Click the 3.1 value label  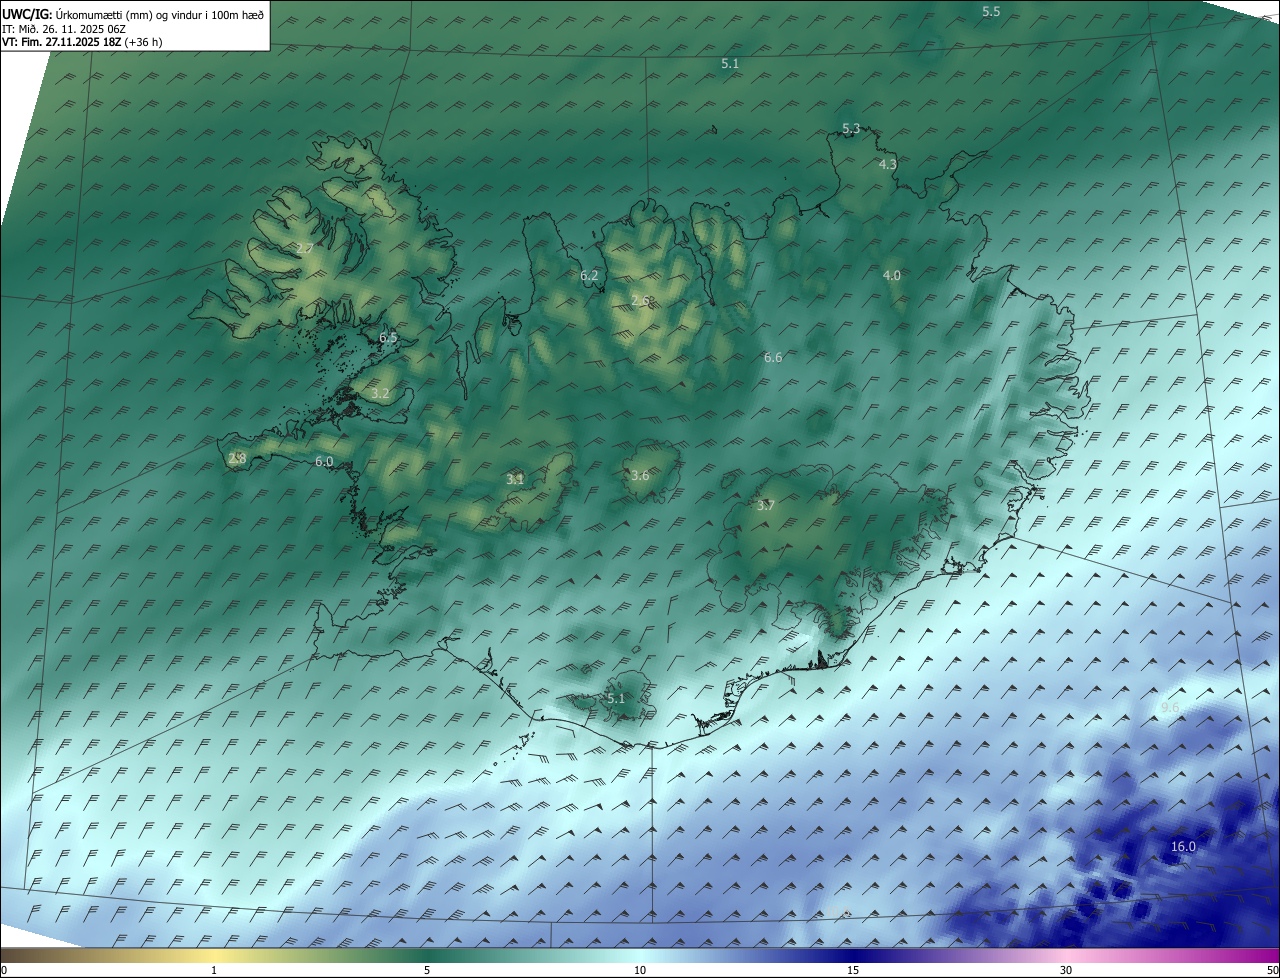click(515, 480)
